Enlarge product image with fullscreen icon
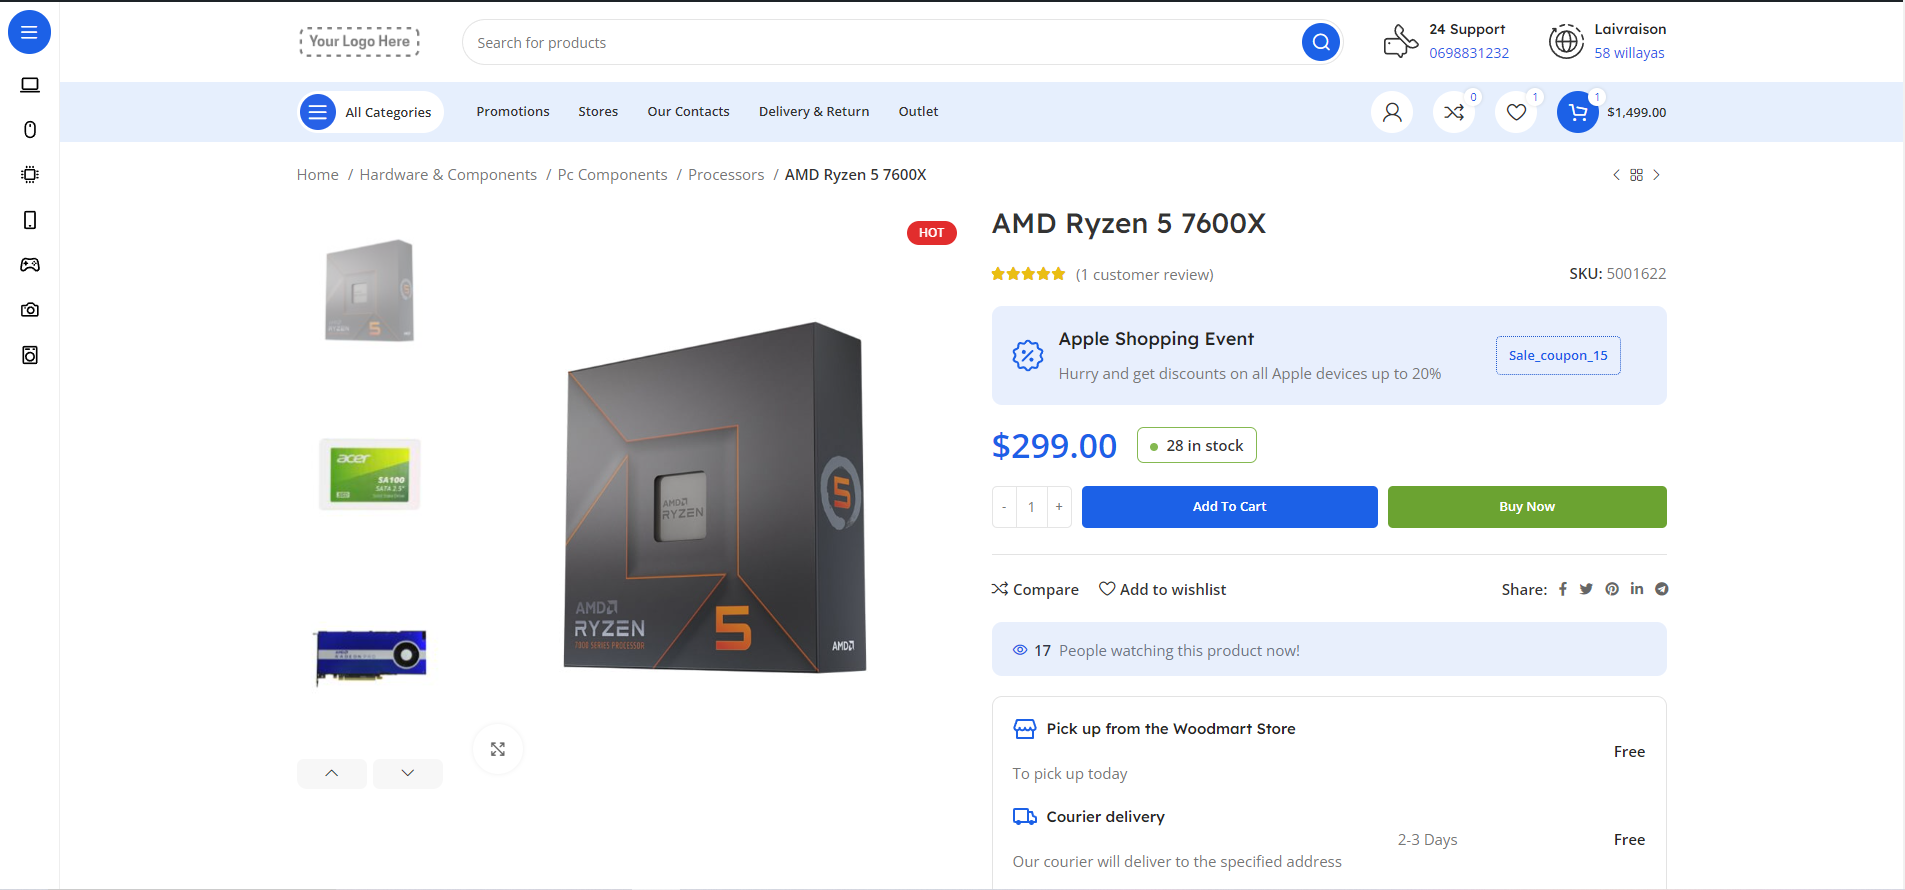The width and height of the screenshot is (1905, 890). click(x=498, y=749)
